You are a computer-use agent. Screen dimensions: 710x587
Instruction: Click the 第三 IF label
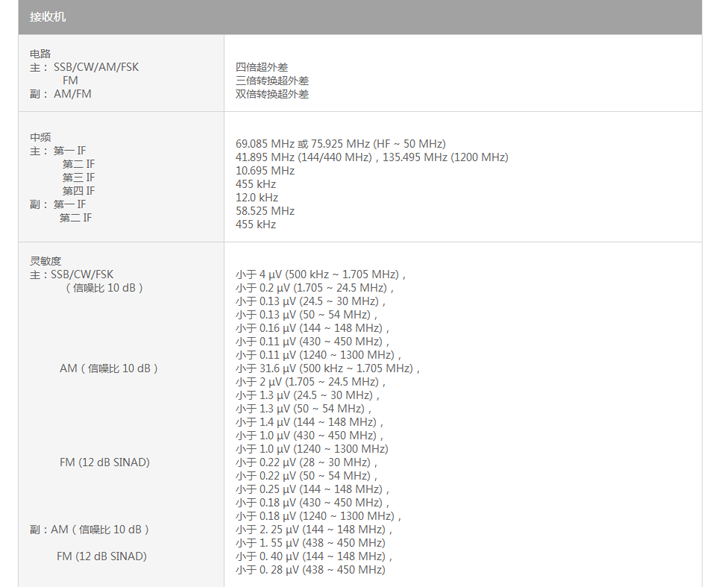pos(79,177)
